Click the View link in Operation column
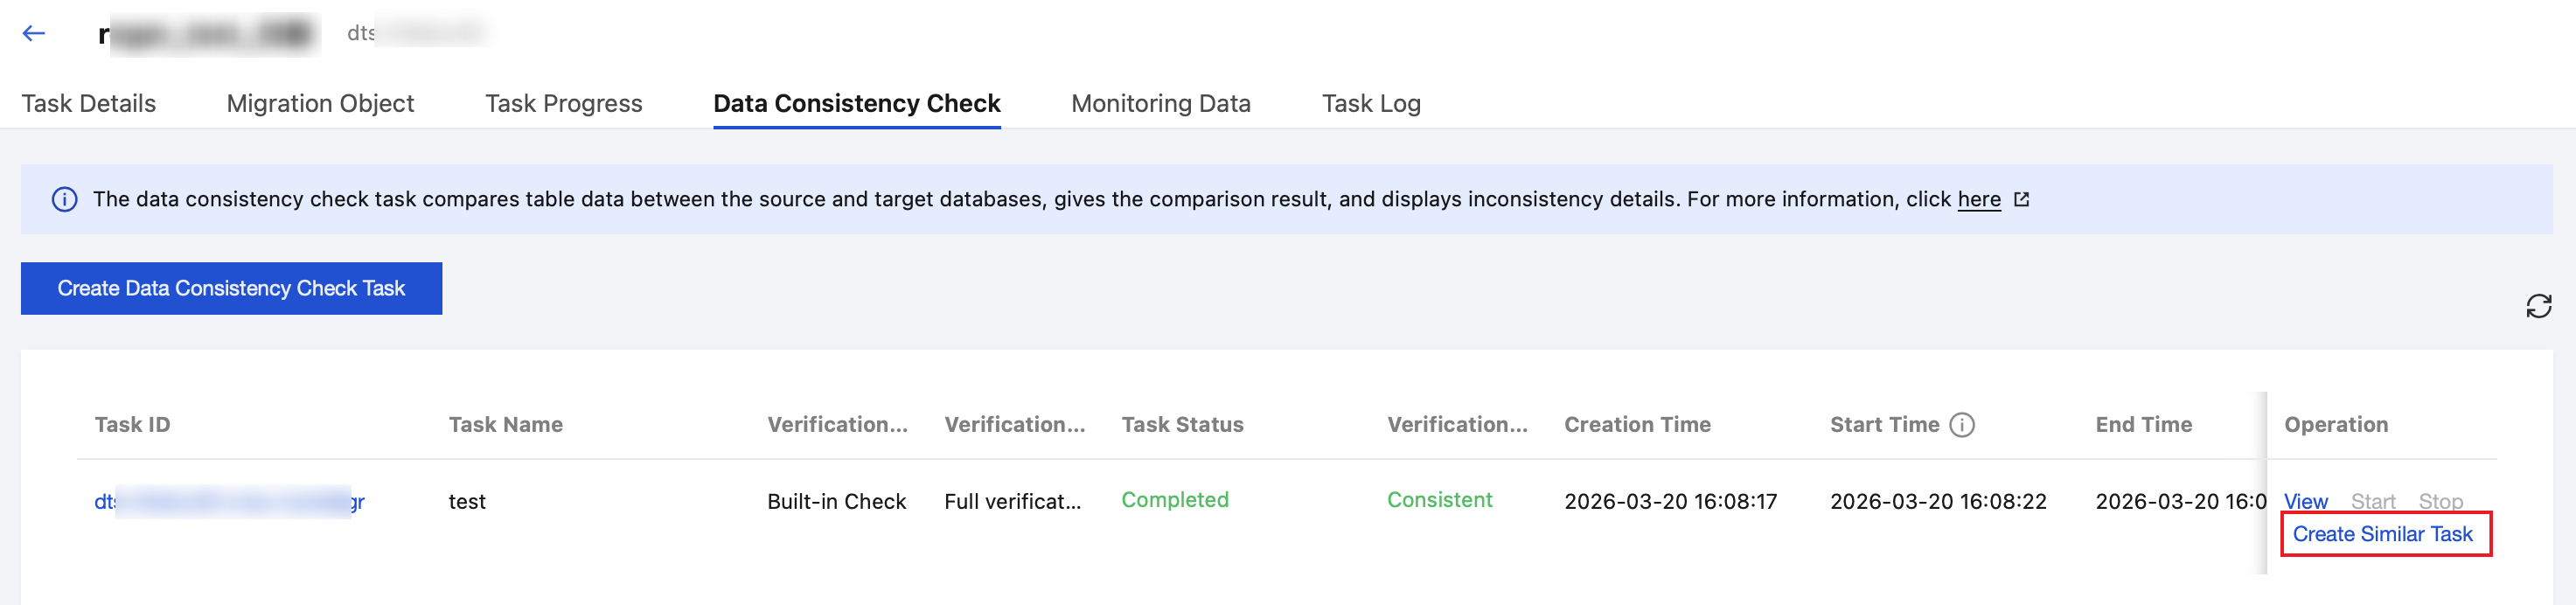The height and width of the screenshot is (605, 2576). coord(2305,501)
